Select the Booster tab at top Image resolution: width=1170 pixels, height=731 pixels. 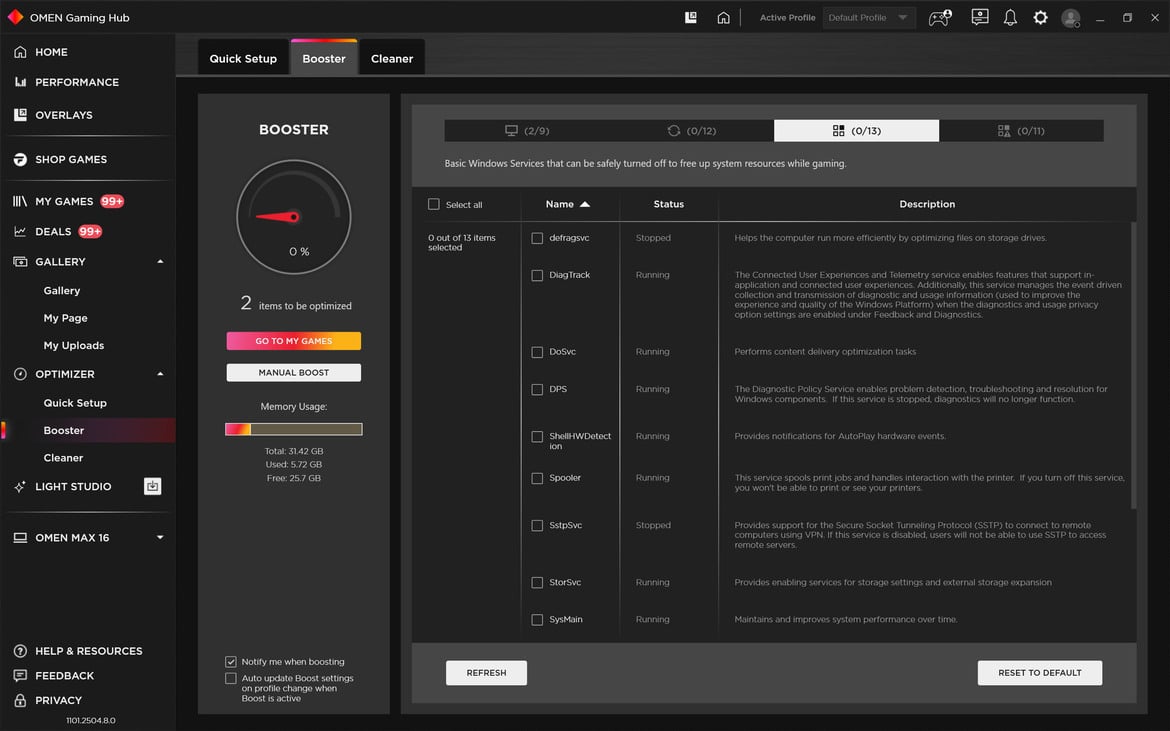[324, 58]
